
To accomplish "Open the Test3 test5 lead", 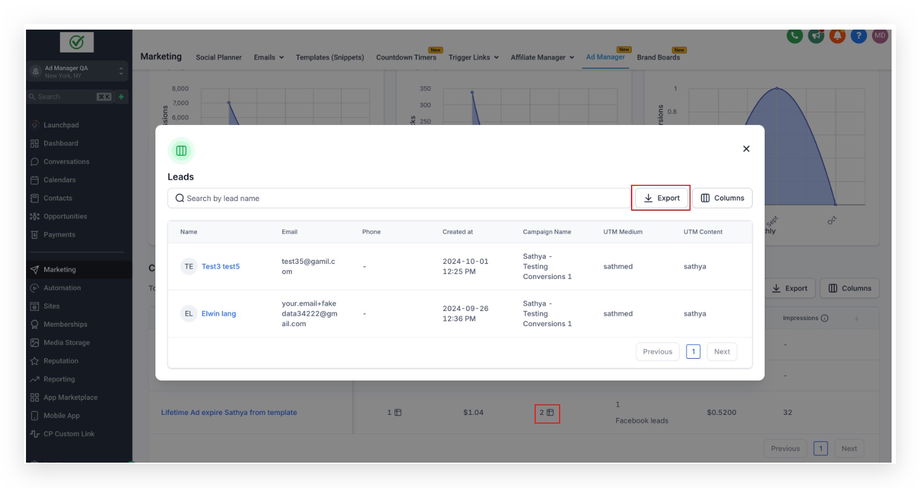I will pyautogui.click(x=221, y=266).
